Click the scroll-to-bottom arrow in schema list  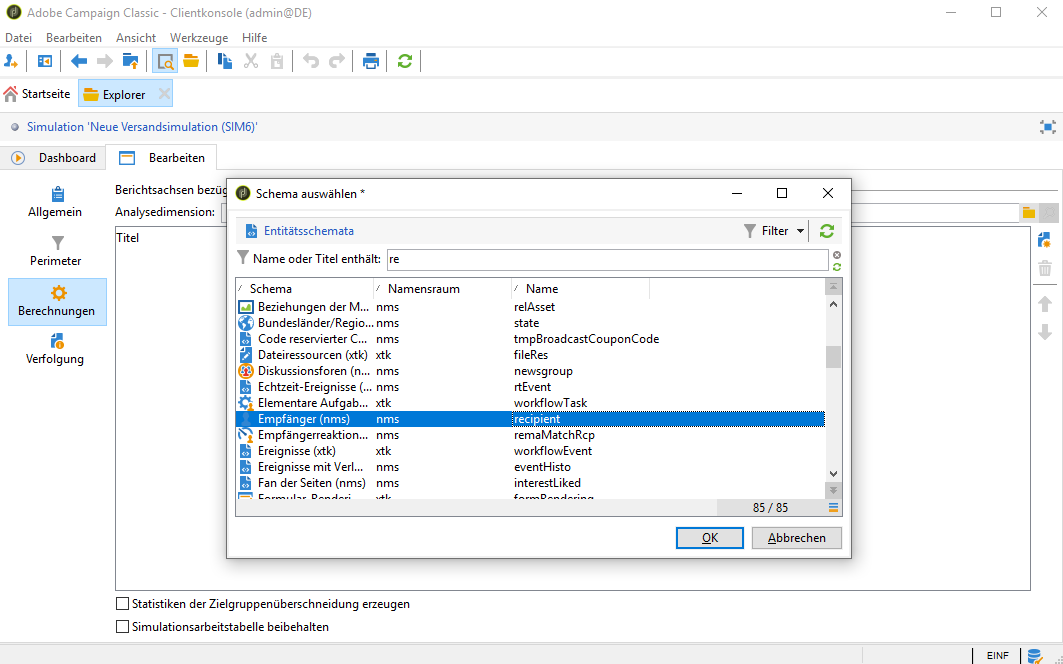pos(834,490)
